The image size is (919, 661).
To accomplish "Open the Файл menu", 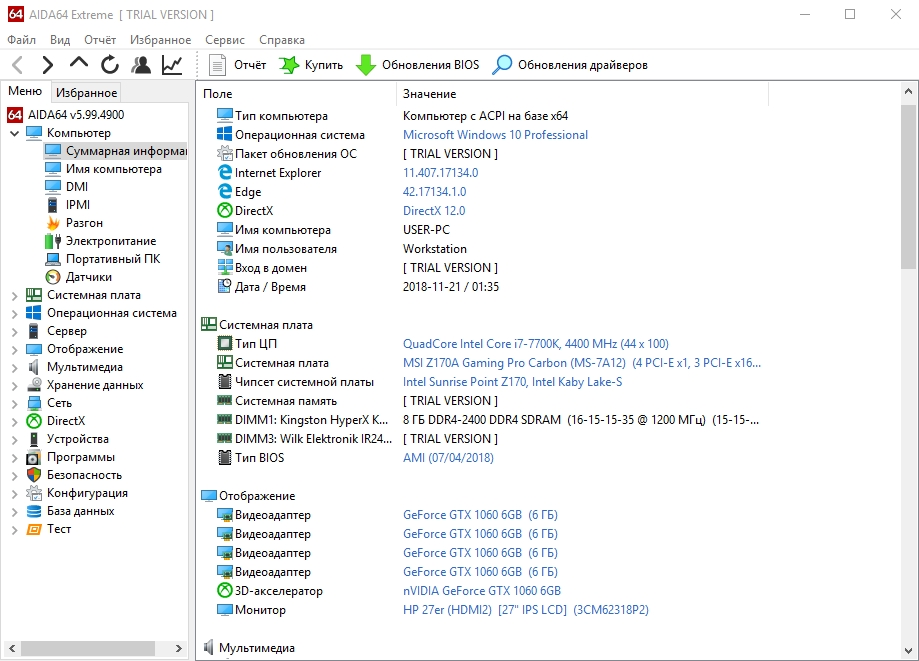I will 21,40.
